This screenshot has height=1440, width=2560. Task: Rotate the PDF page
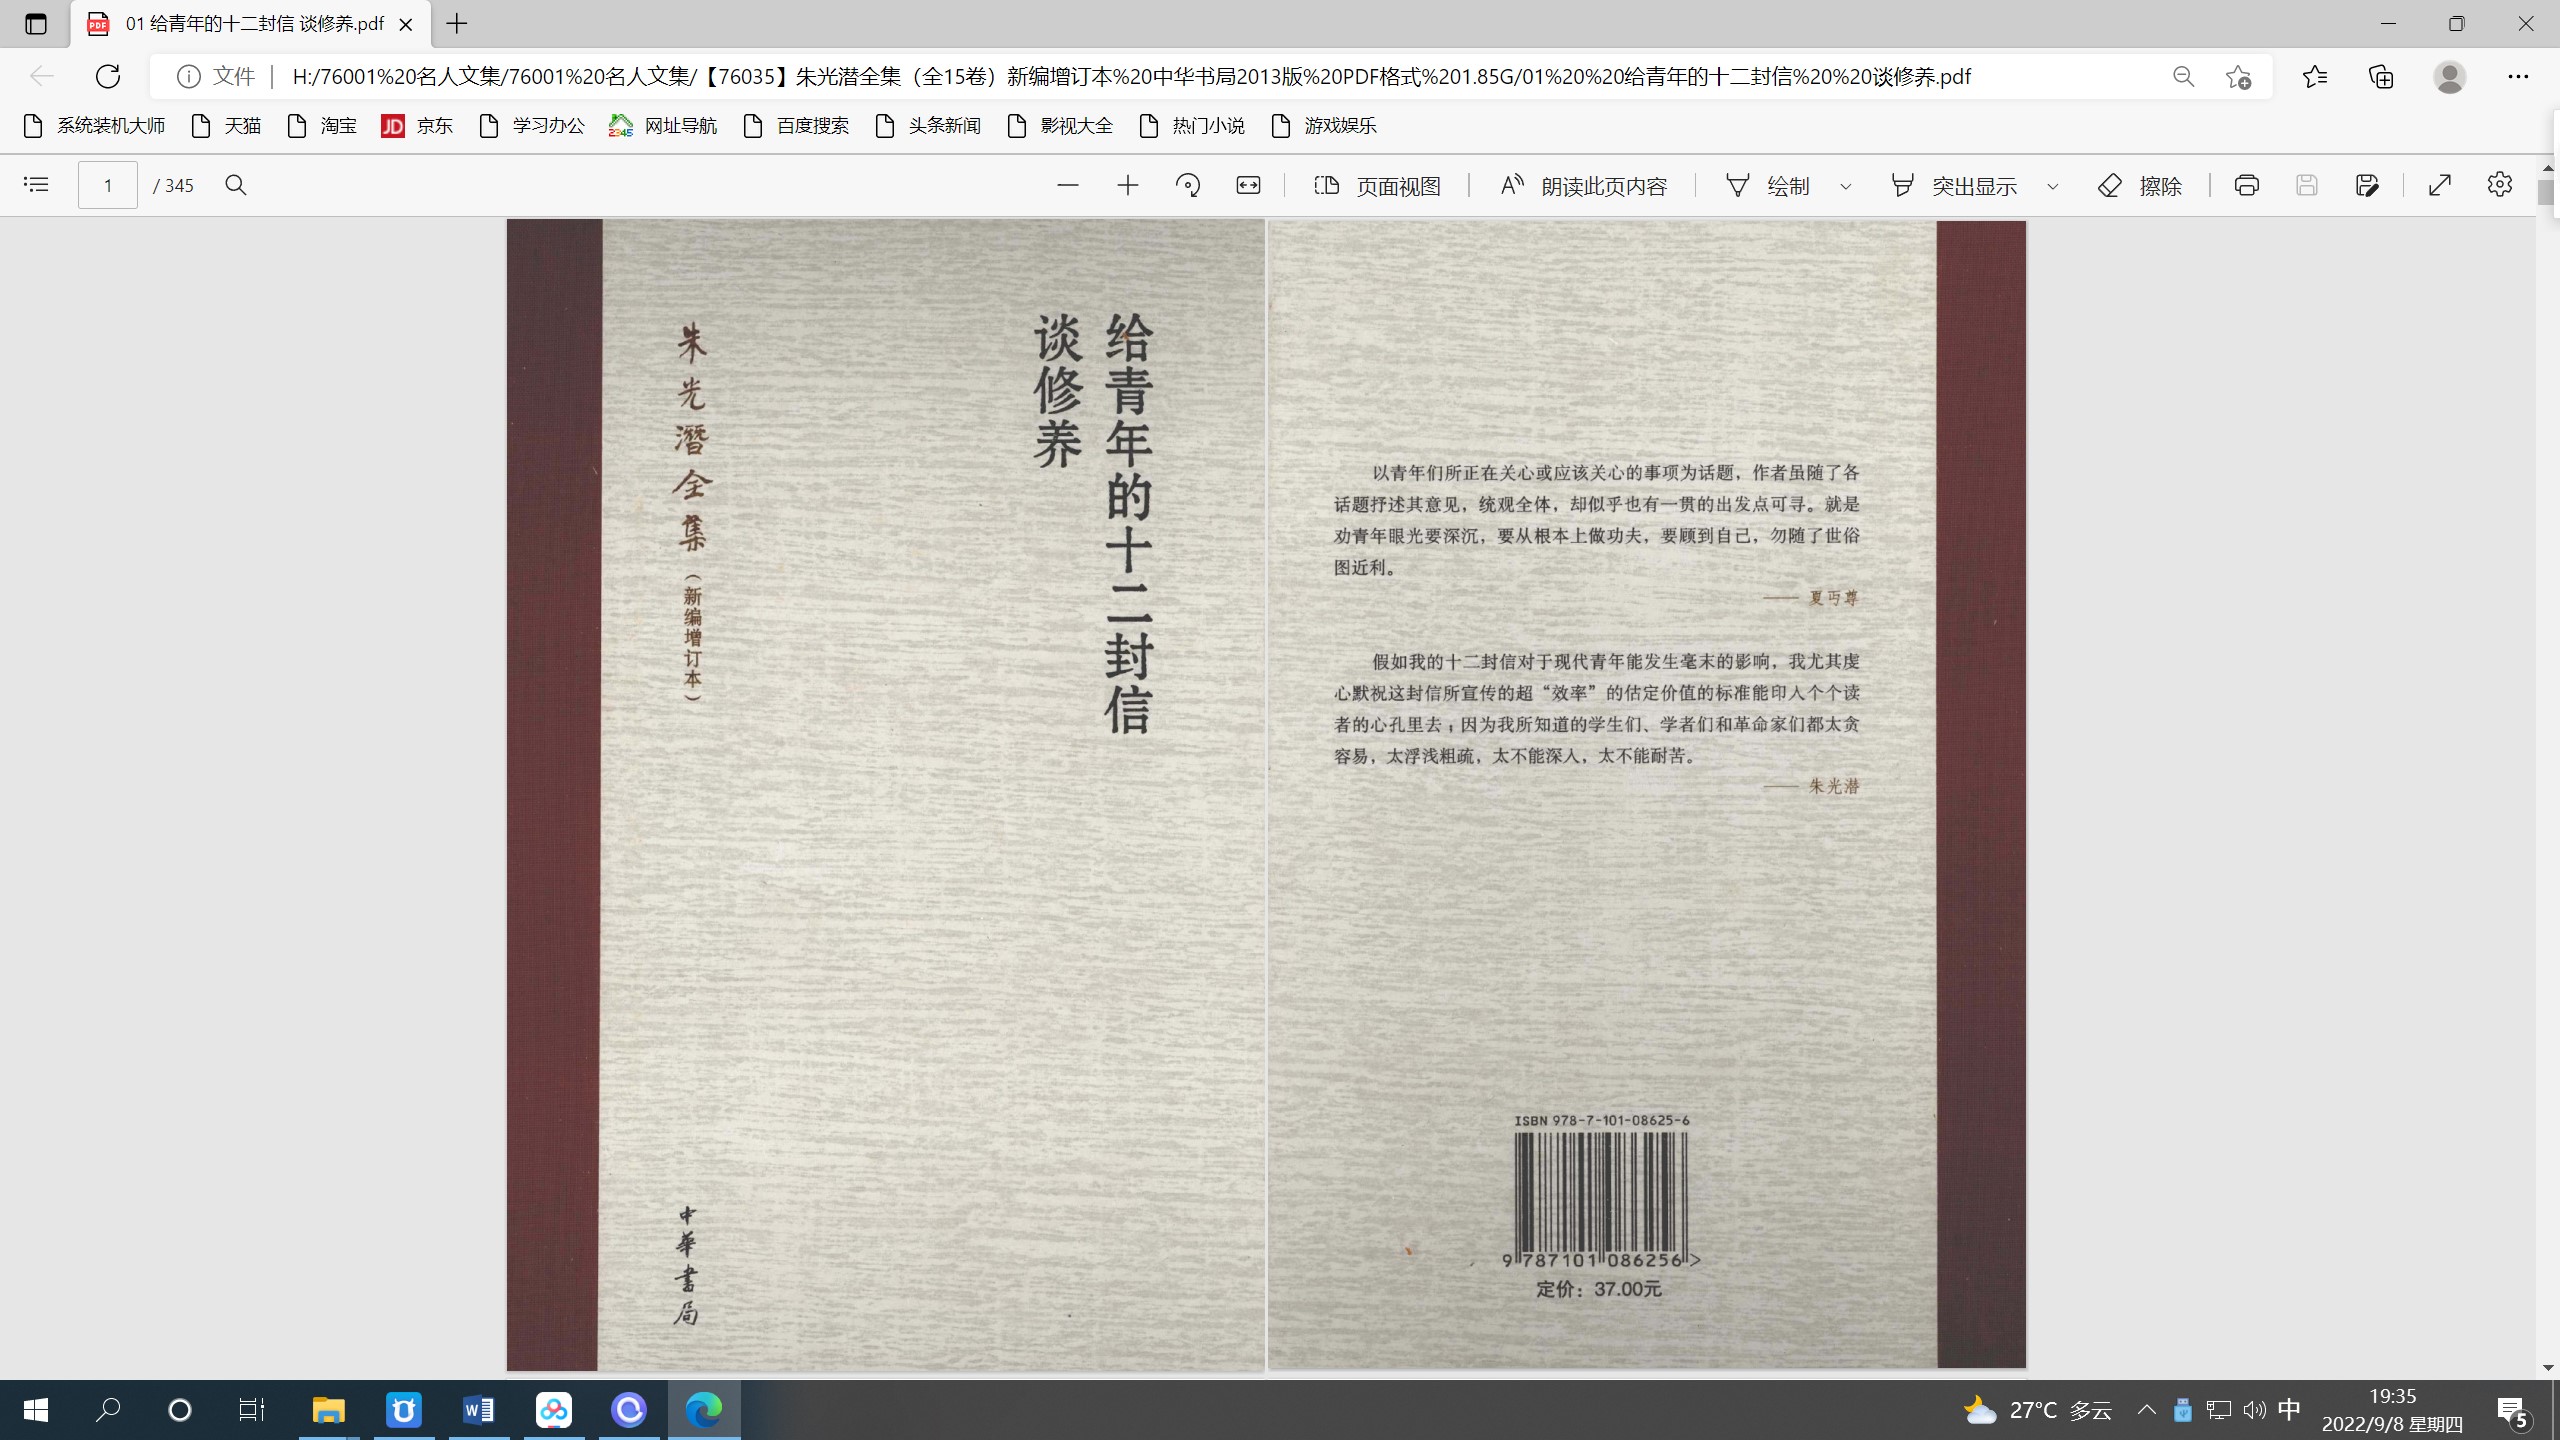click(x=1188, y=185)
